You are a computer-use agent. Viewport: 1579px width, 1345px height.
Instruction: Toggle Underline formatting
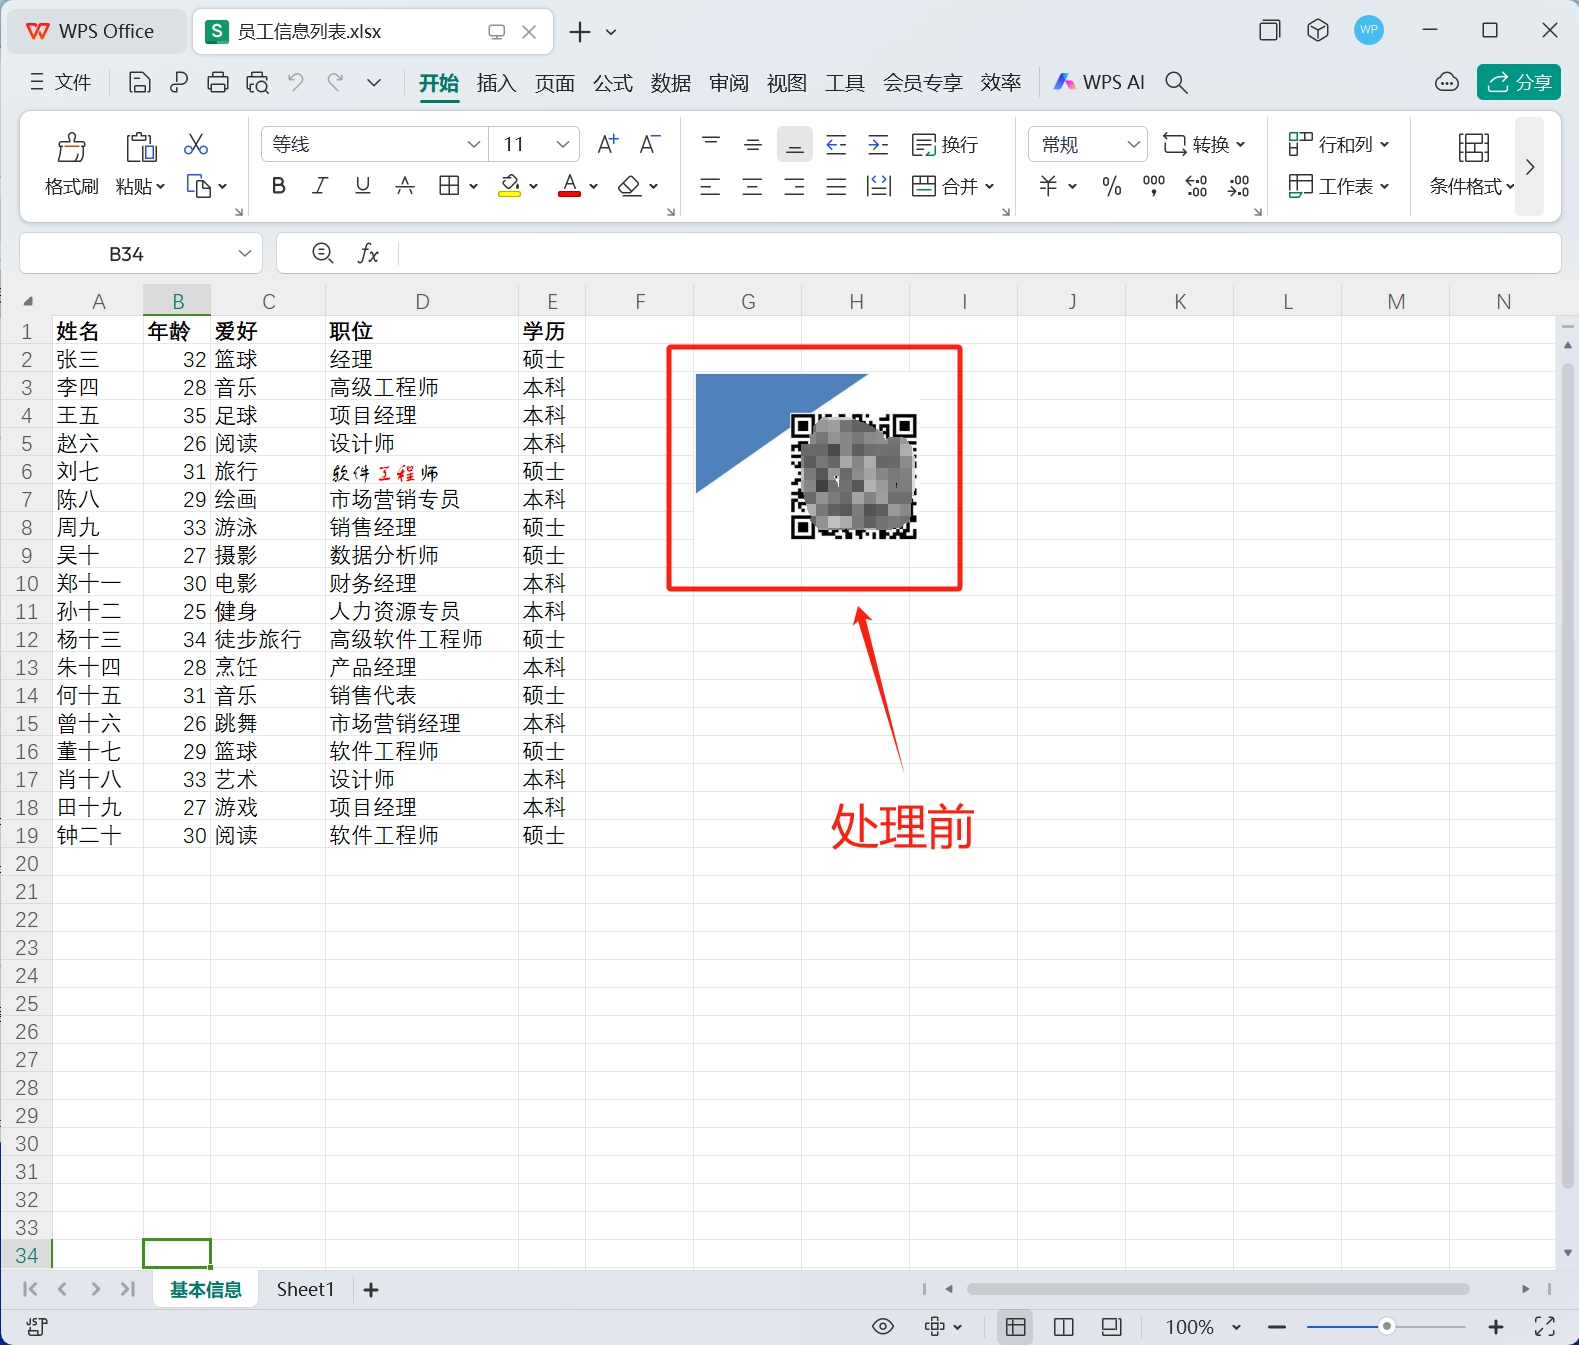coord(363,186)
